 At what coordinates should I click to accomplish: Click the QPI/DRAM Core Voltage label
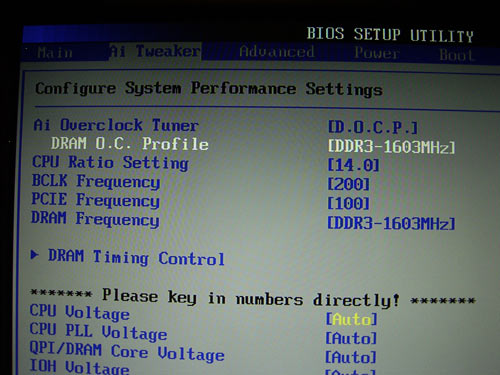tap(127, 351)
